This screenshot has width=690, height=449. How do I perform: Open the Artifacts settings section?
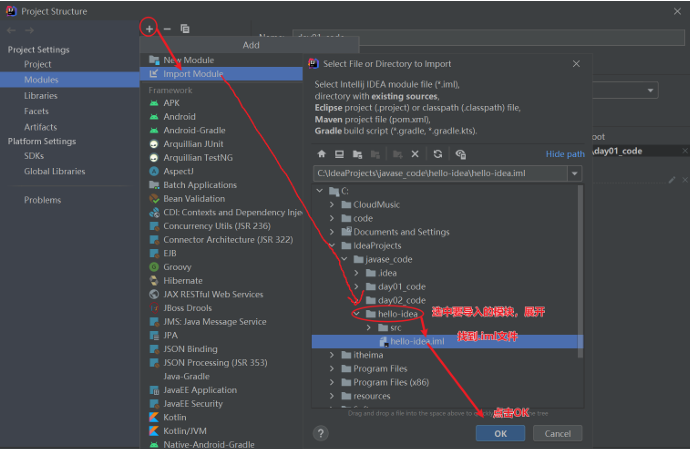click(x=40, y=127)
